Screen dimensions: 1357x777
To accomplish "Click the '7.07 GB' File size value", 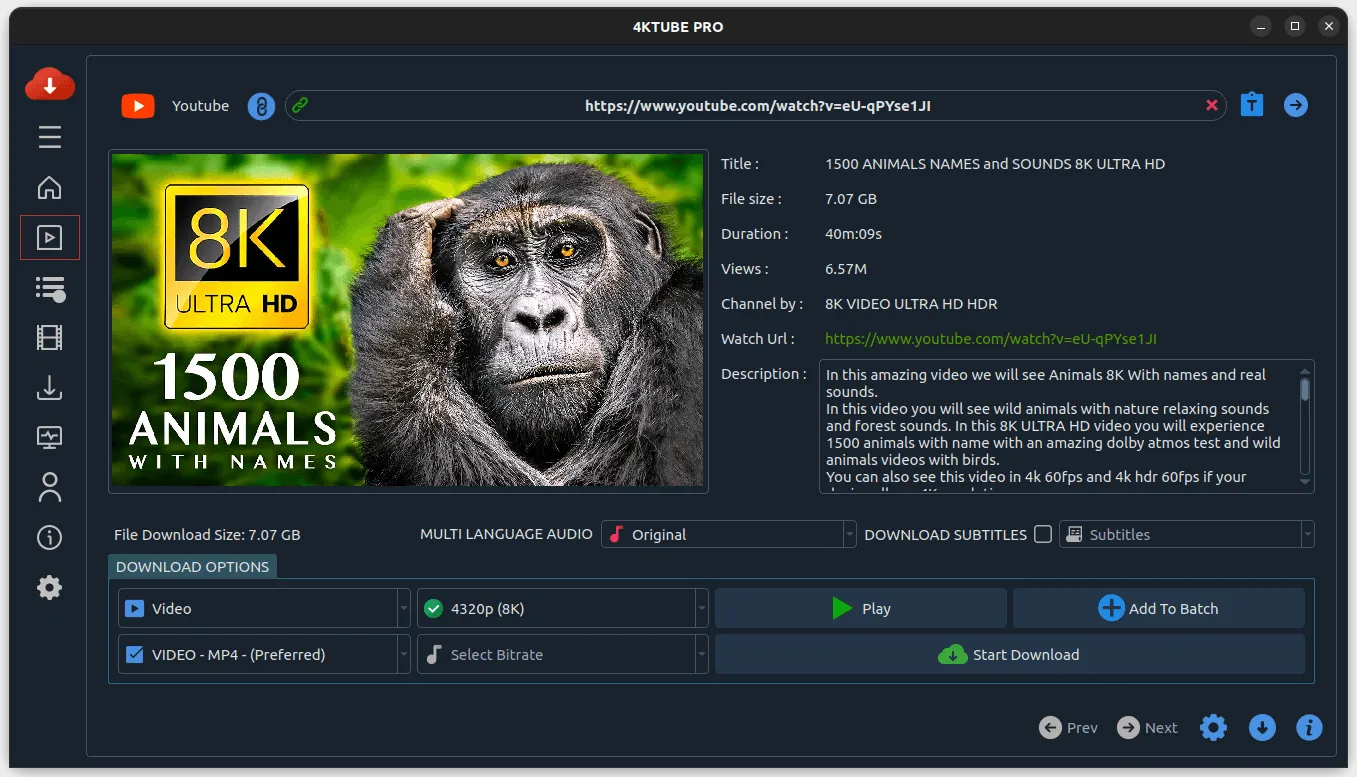I will [851, 199].
